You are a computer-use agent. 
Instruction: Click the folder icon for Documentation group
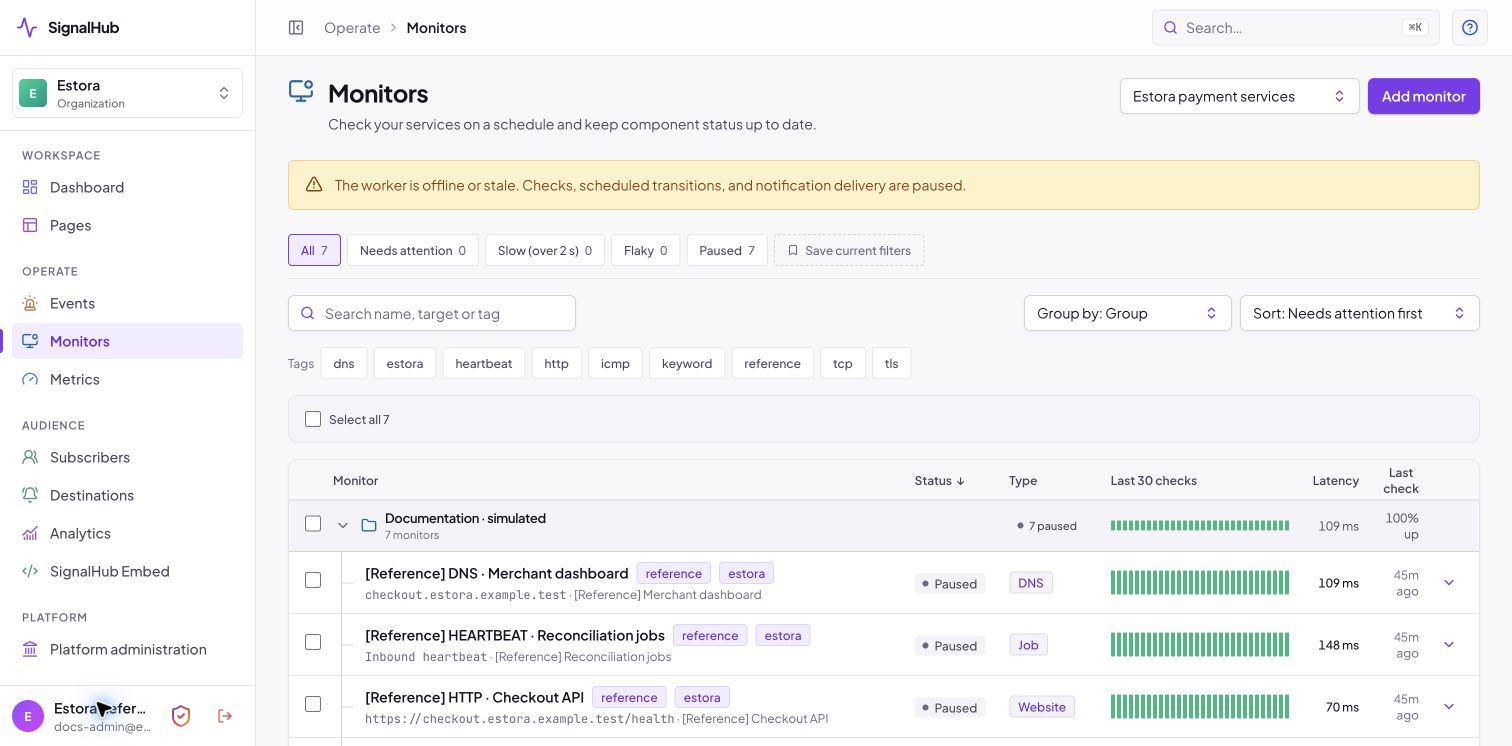point(369,525)
